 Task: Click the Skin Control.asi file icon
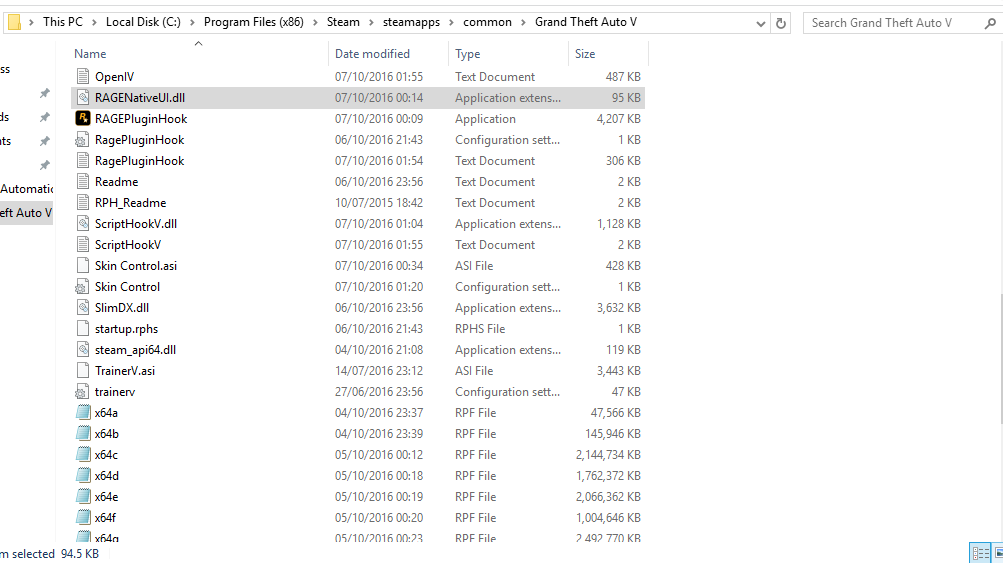coord(83,266)
